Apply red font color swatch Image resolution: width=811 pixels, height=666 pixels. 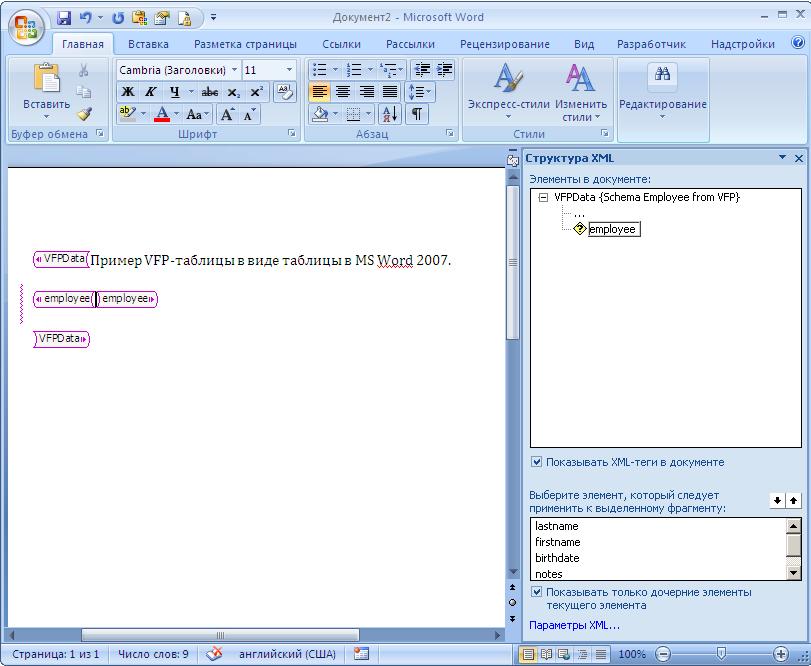click(x=162, y=114)
